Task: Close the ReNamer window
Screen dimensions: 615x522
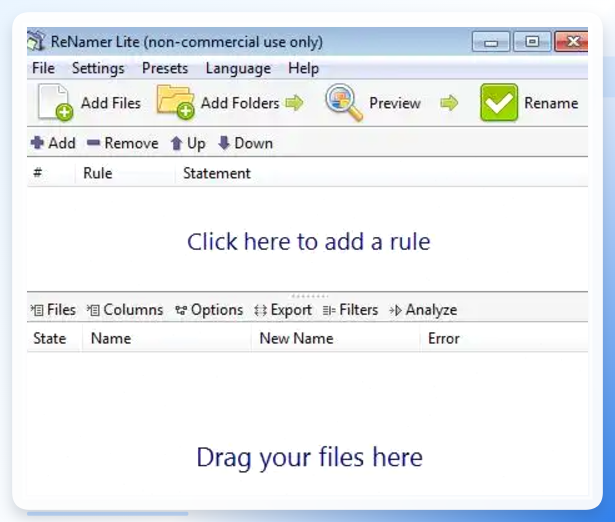Action: (x=571, y=41)
